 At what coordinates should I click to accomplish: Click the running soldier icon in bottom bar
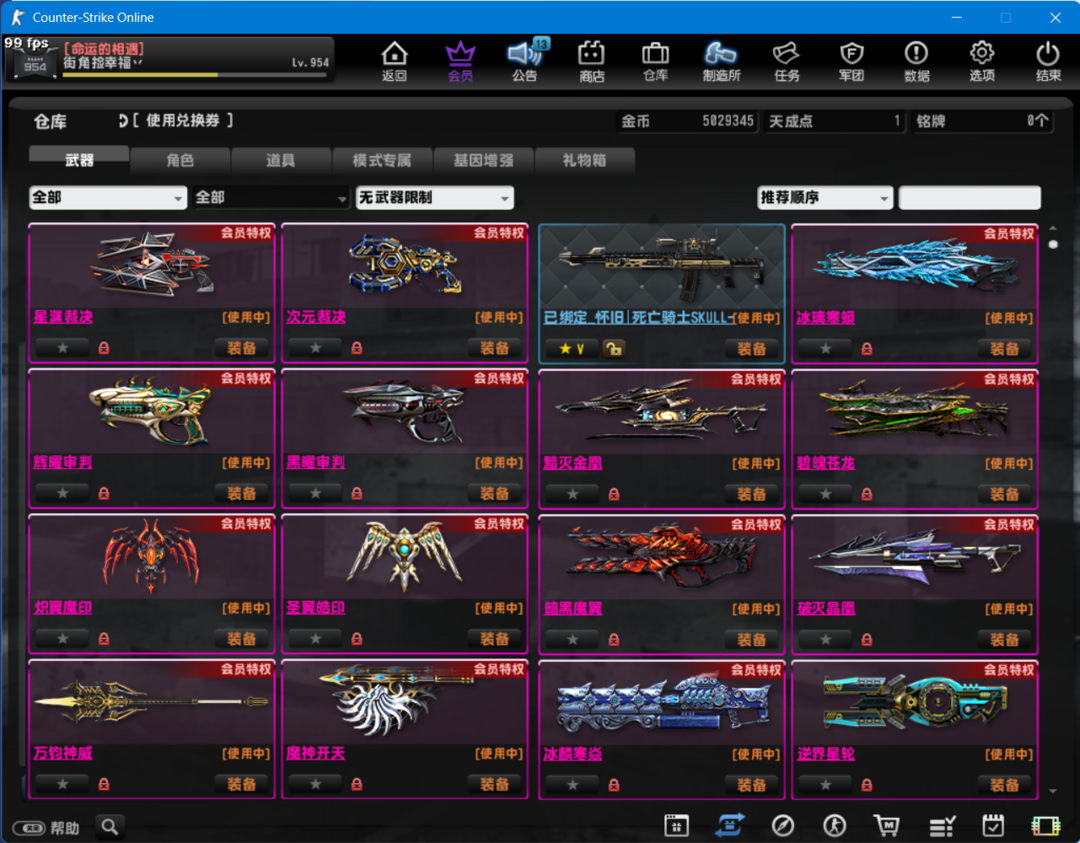(835, 825)
